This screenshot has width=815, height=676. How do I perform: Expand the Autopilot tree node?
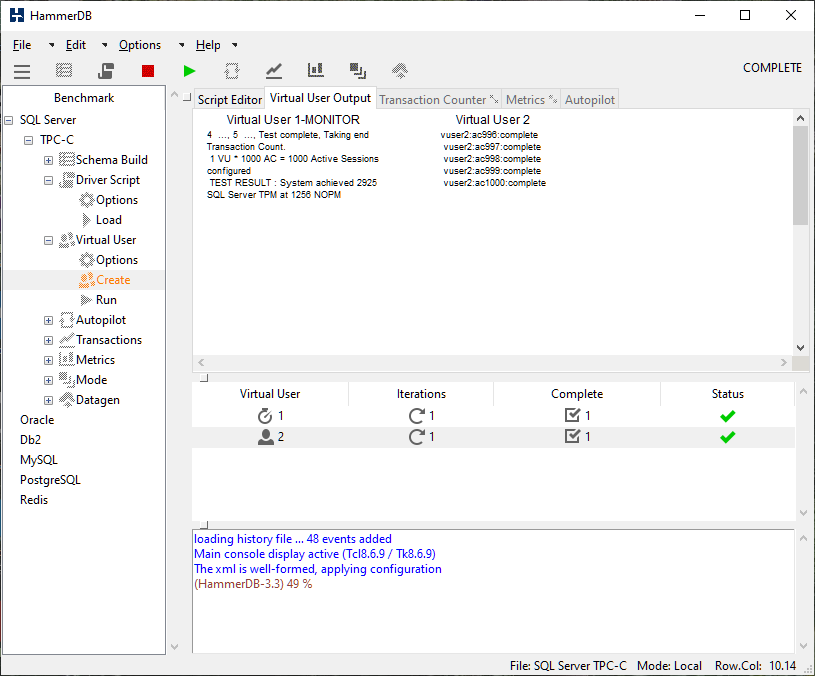coord(48,321)
